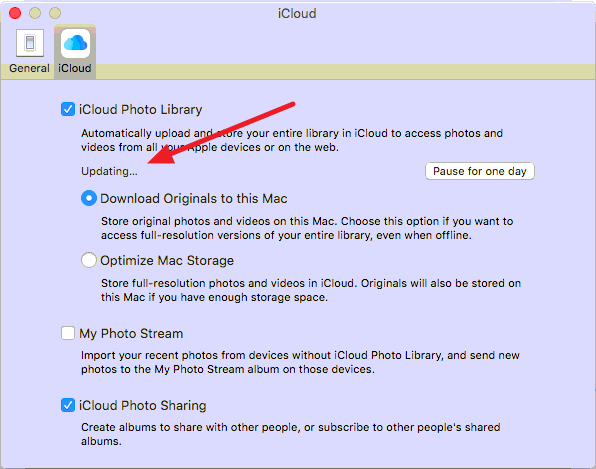The height and width of the screenshot is (469, 596).
Task: Disable the iCloud Photo Sharing checkbox
Action: tap(68, 405)
